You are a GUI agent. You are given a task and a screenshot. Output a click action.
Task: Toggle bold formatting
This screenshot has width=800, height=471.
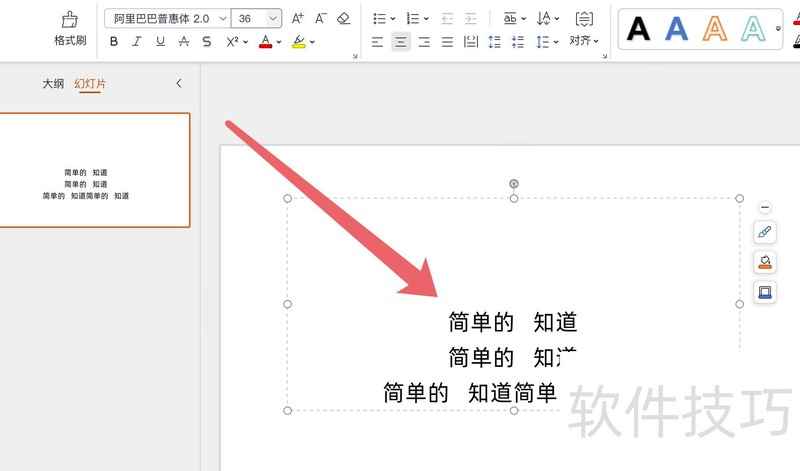pyautogui.click(x=114, y=41)
